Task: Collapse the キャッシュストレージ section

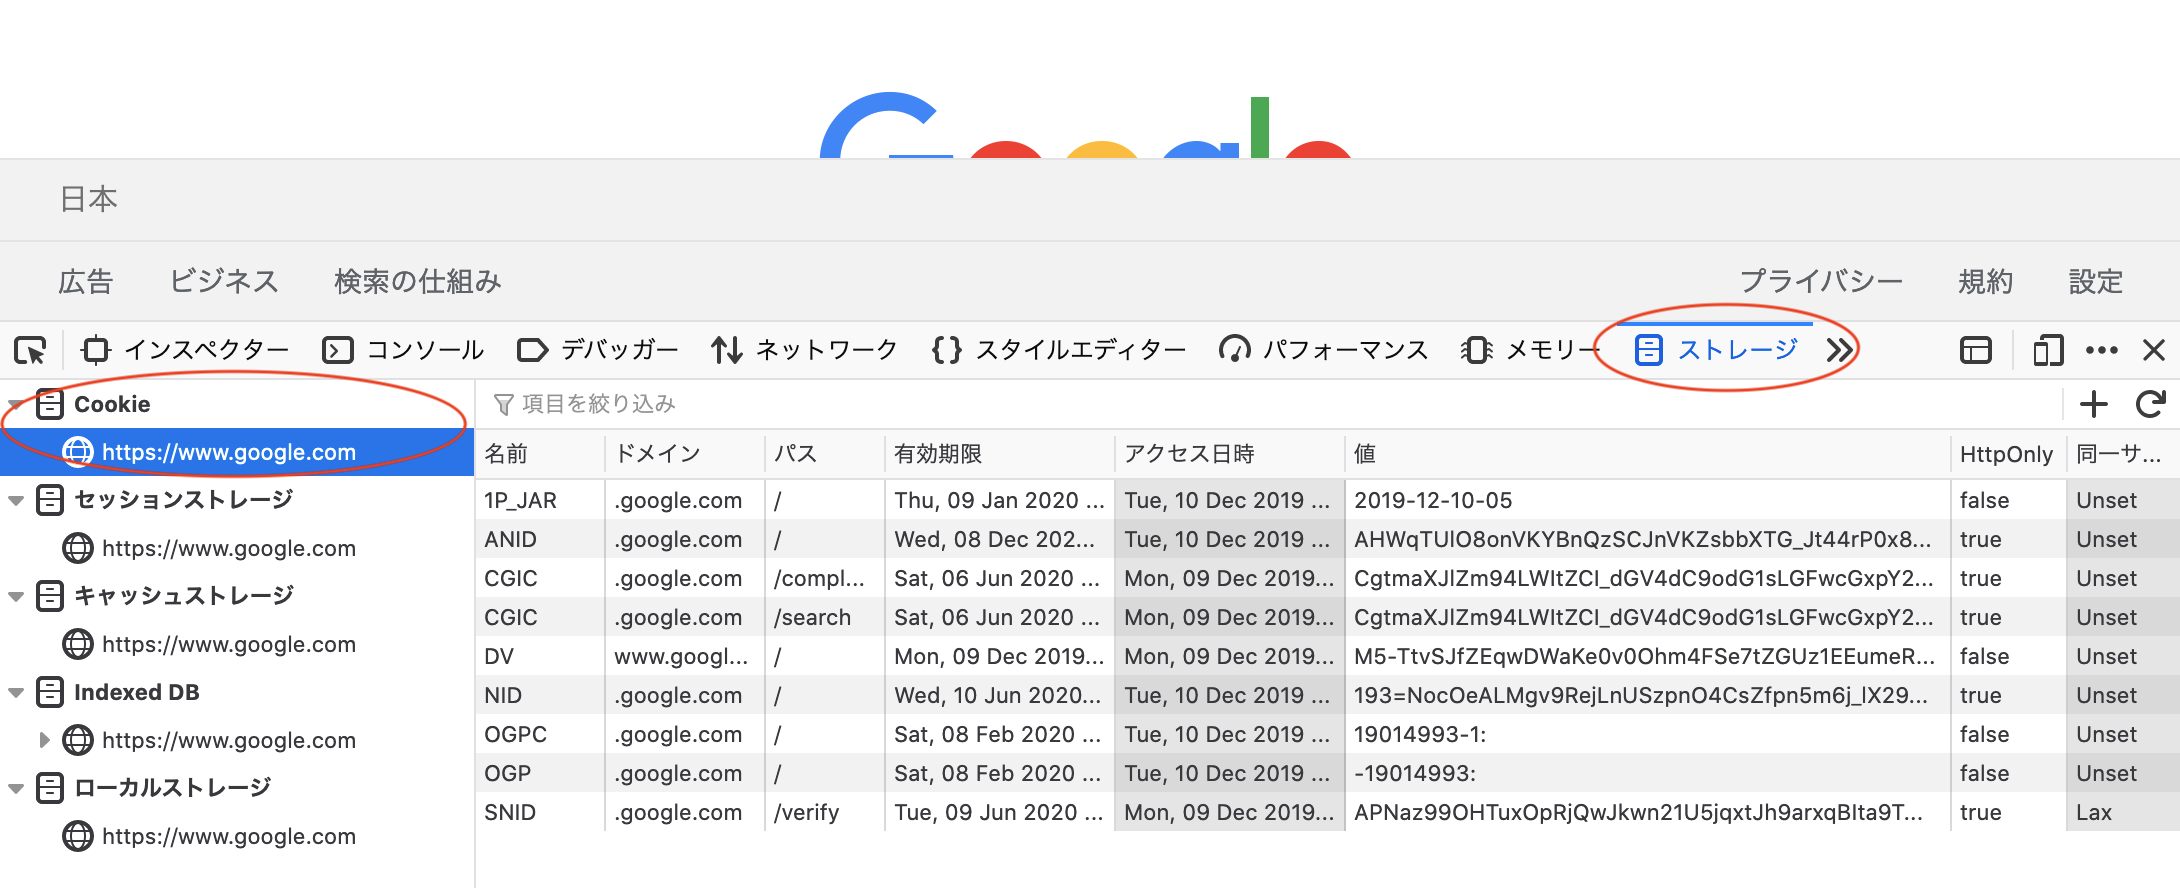Action: (16, 596)
